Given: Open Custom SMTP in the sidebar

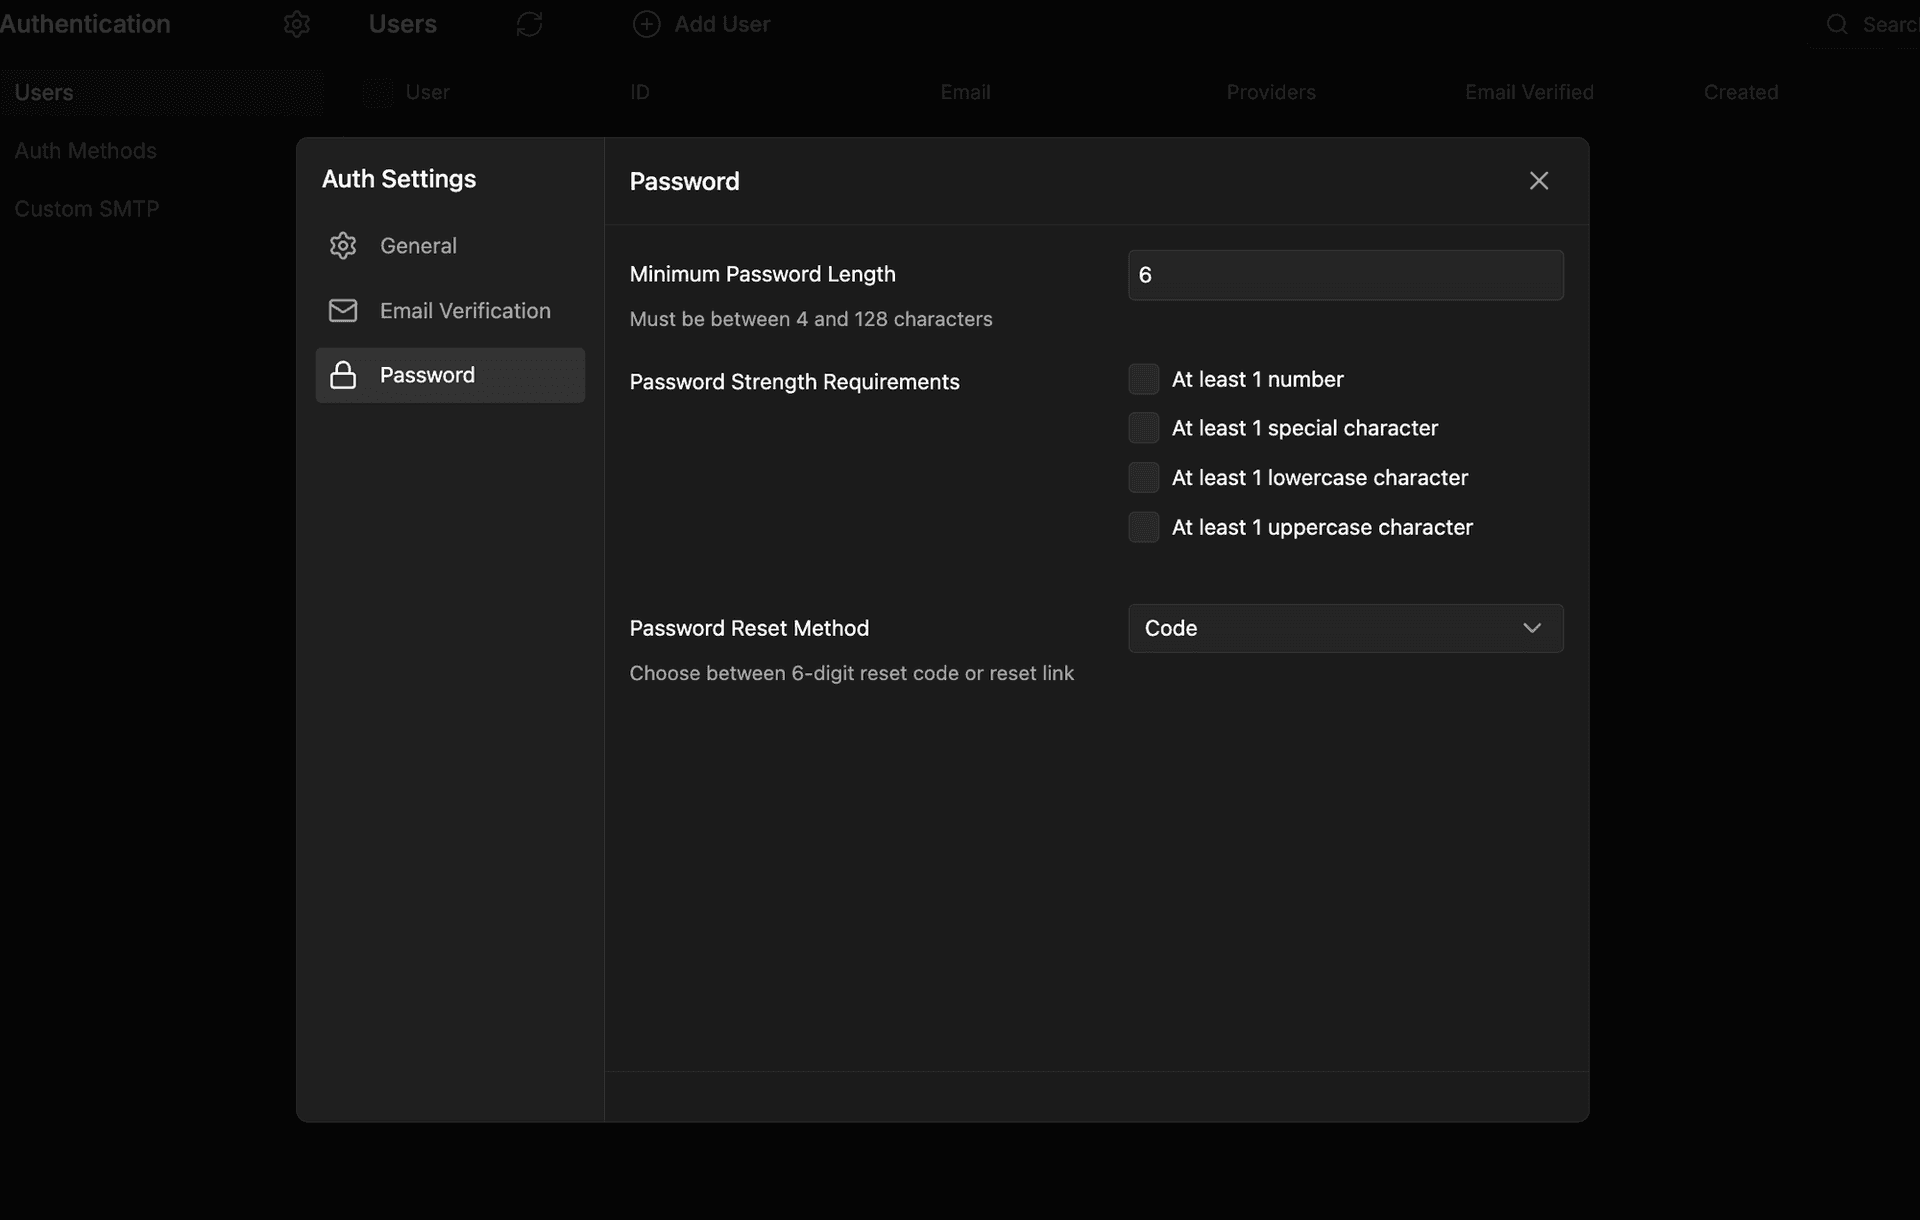Looking at the screenshot, I should [87, 208].
